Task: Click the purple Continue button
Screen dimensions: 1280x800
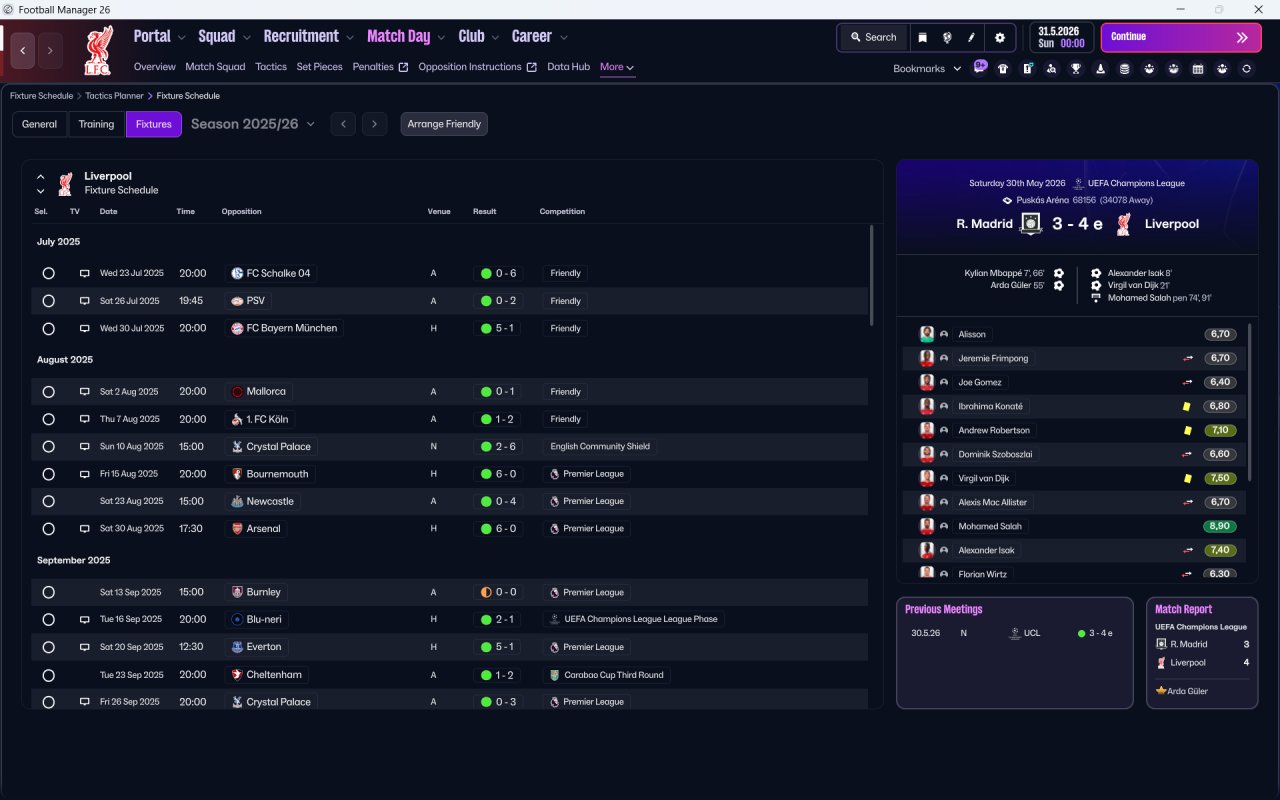Action: [x=1181, y=37]
